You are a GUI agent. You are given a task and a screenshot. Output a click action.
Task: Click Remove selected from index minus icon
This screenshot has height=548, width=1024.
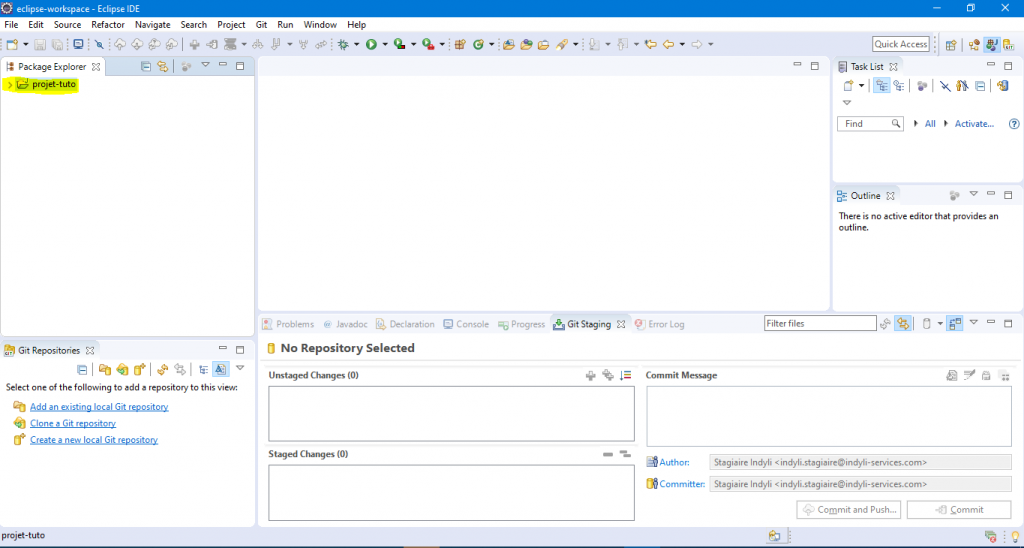pyautogui.click(x=608, y=454)
